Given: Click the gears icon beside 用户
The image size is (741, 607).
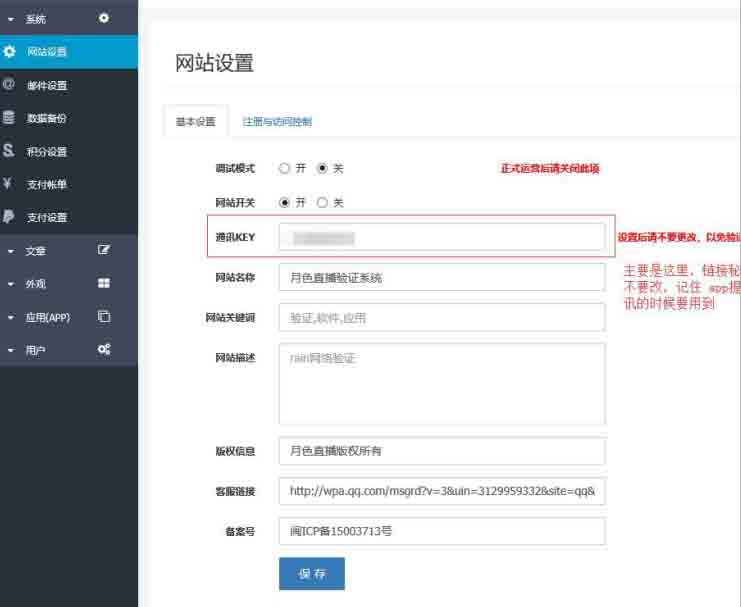Looking at the screenshot, I should click(104, 349).
